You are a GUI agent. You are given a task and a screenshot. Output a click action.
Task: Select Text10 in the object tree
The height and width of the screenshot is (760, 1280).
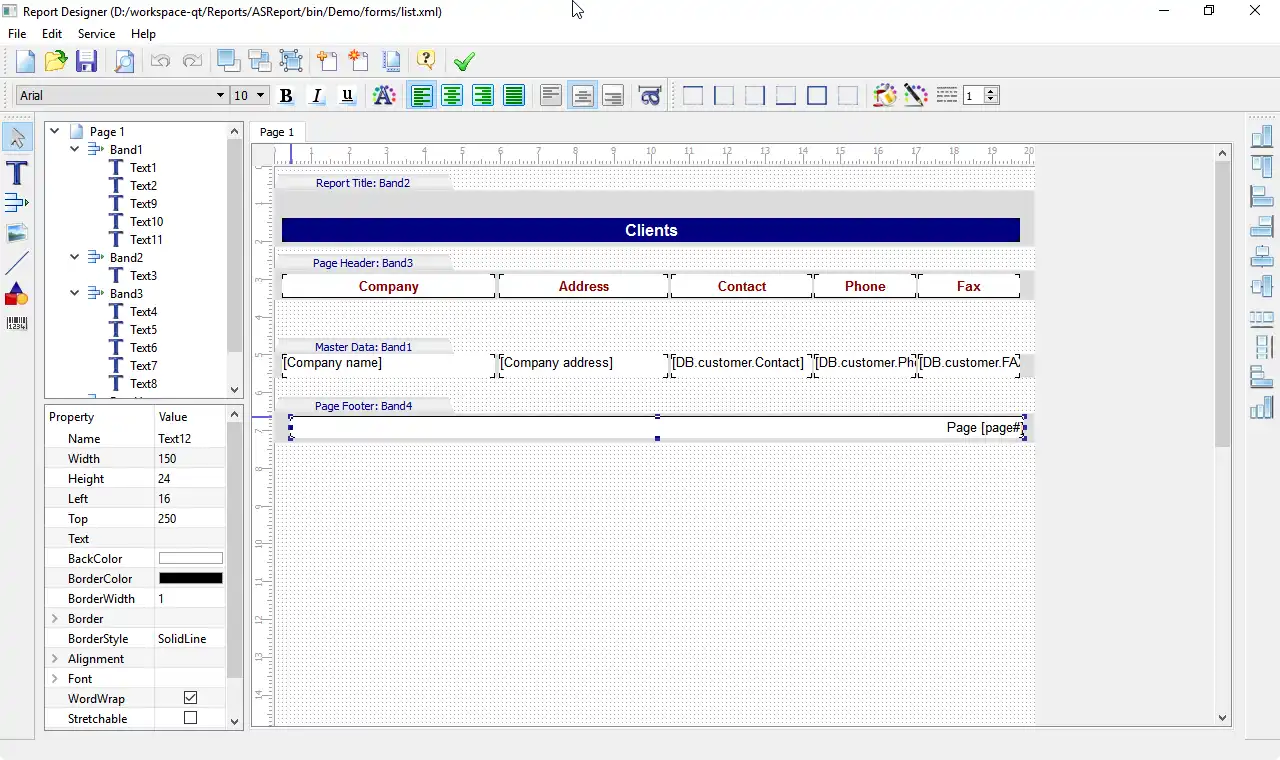click(146, 221)
